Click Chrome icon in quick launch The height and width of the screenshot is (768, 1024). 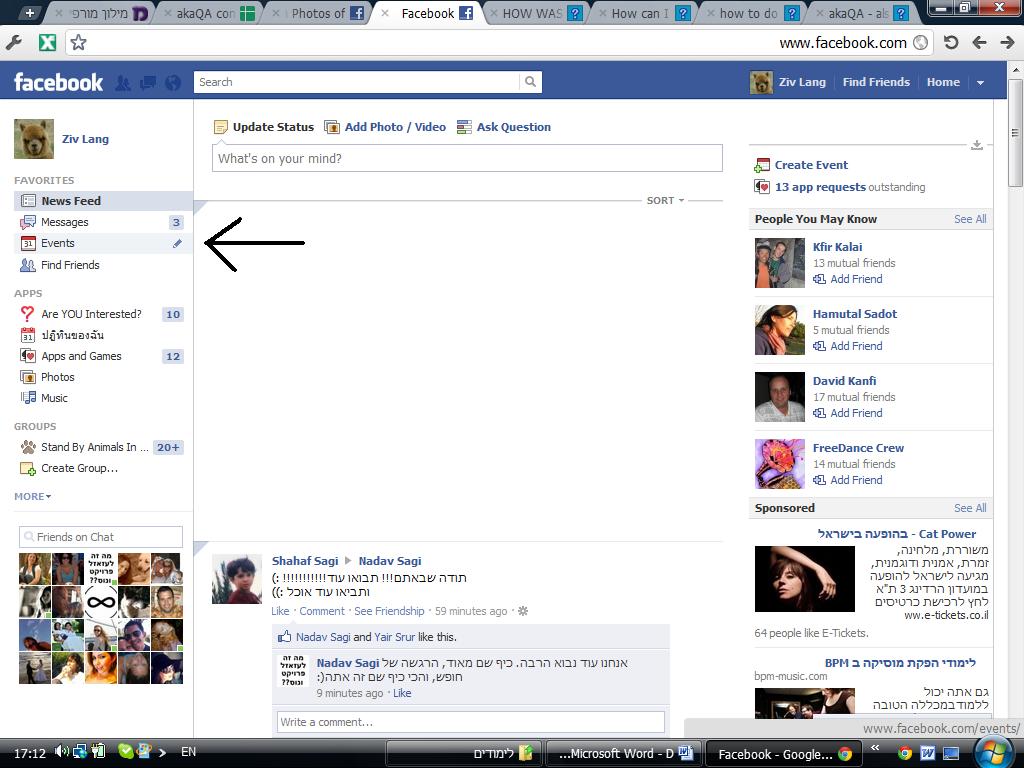coord(904,753)
